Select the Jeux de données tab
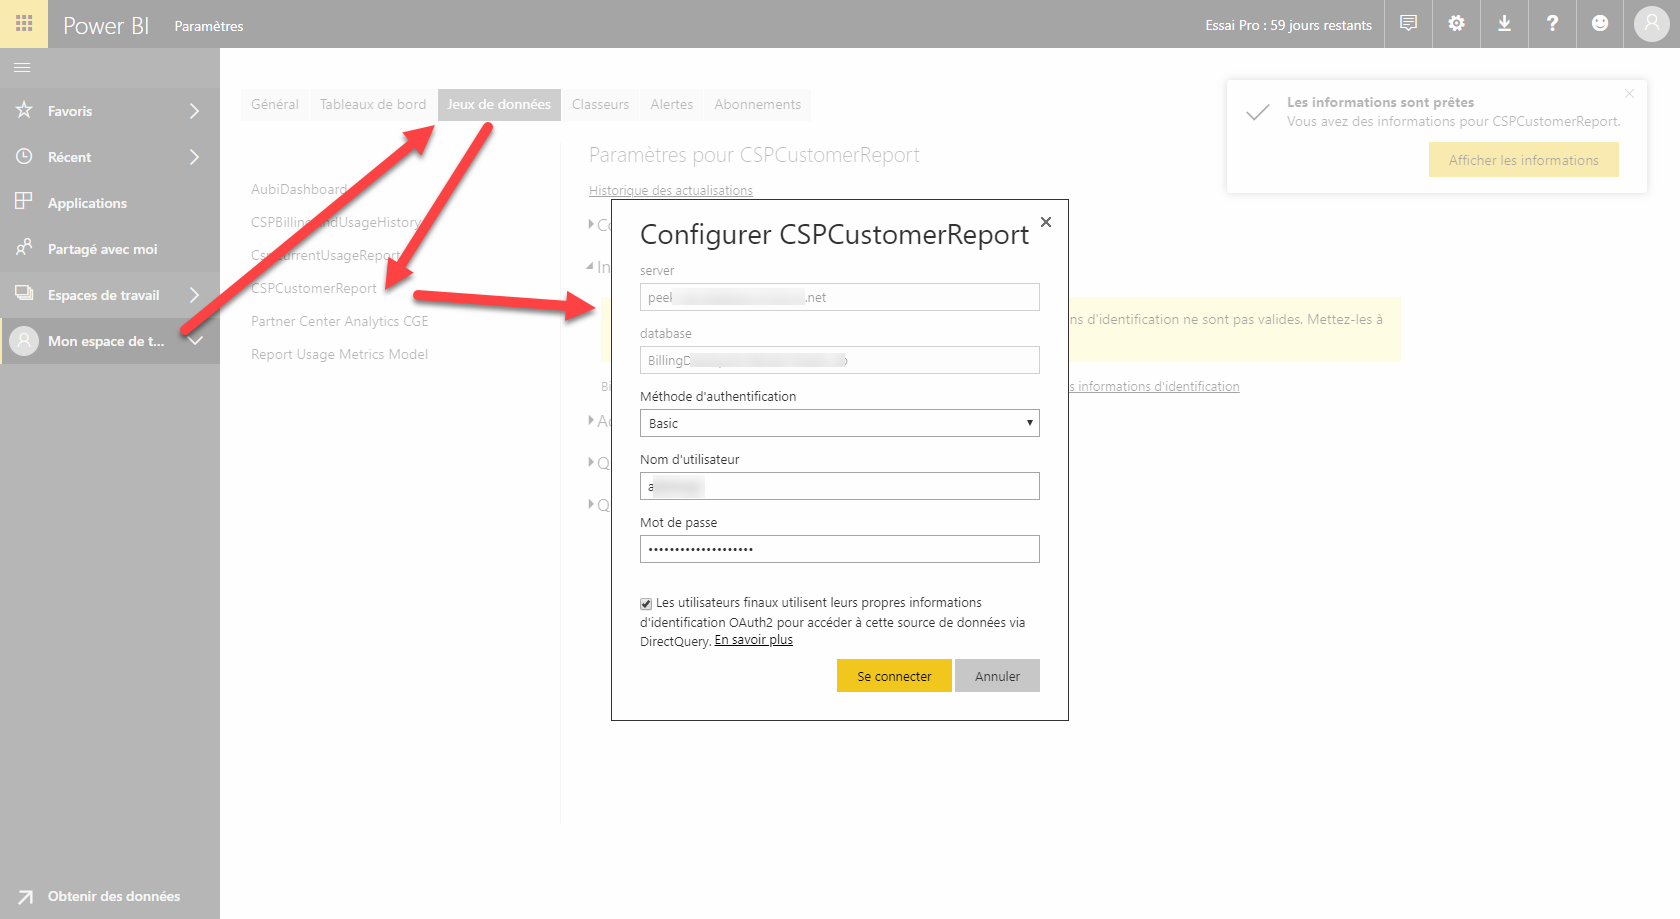Viewport: 1680px width, 919px height. [x=499, y=104]
